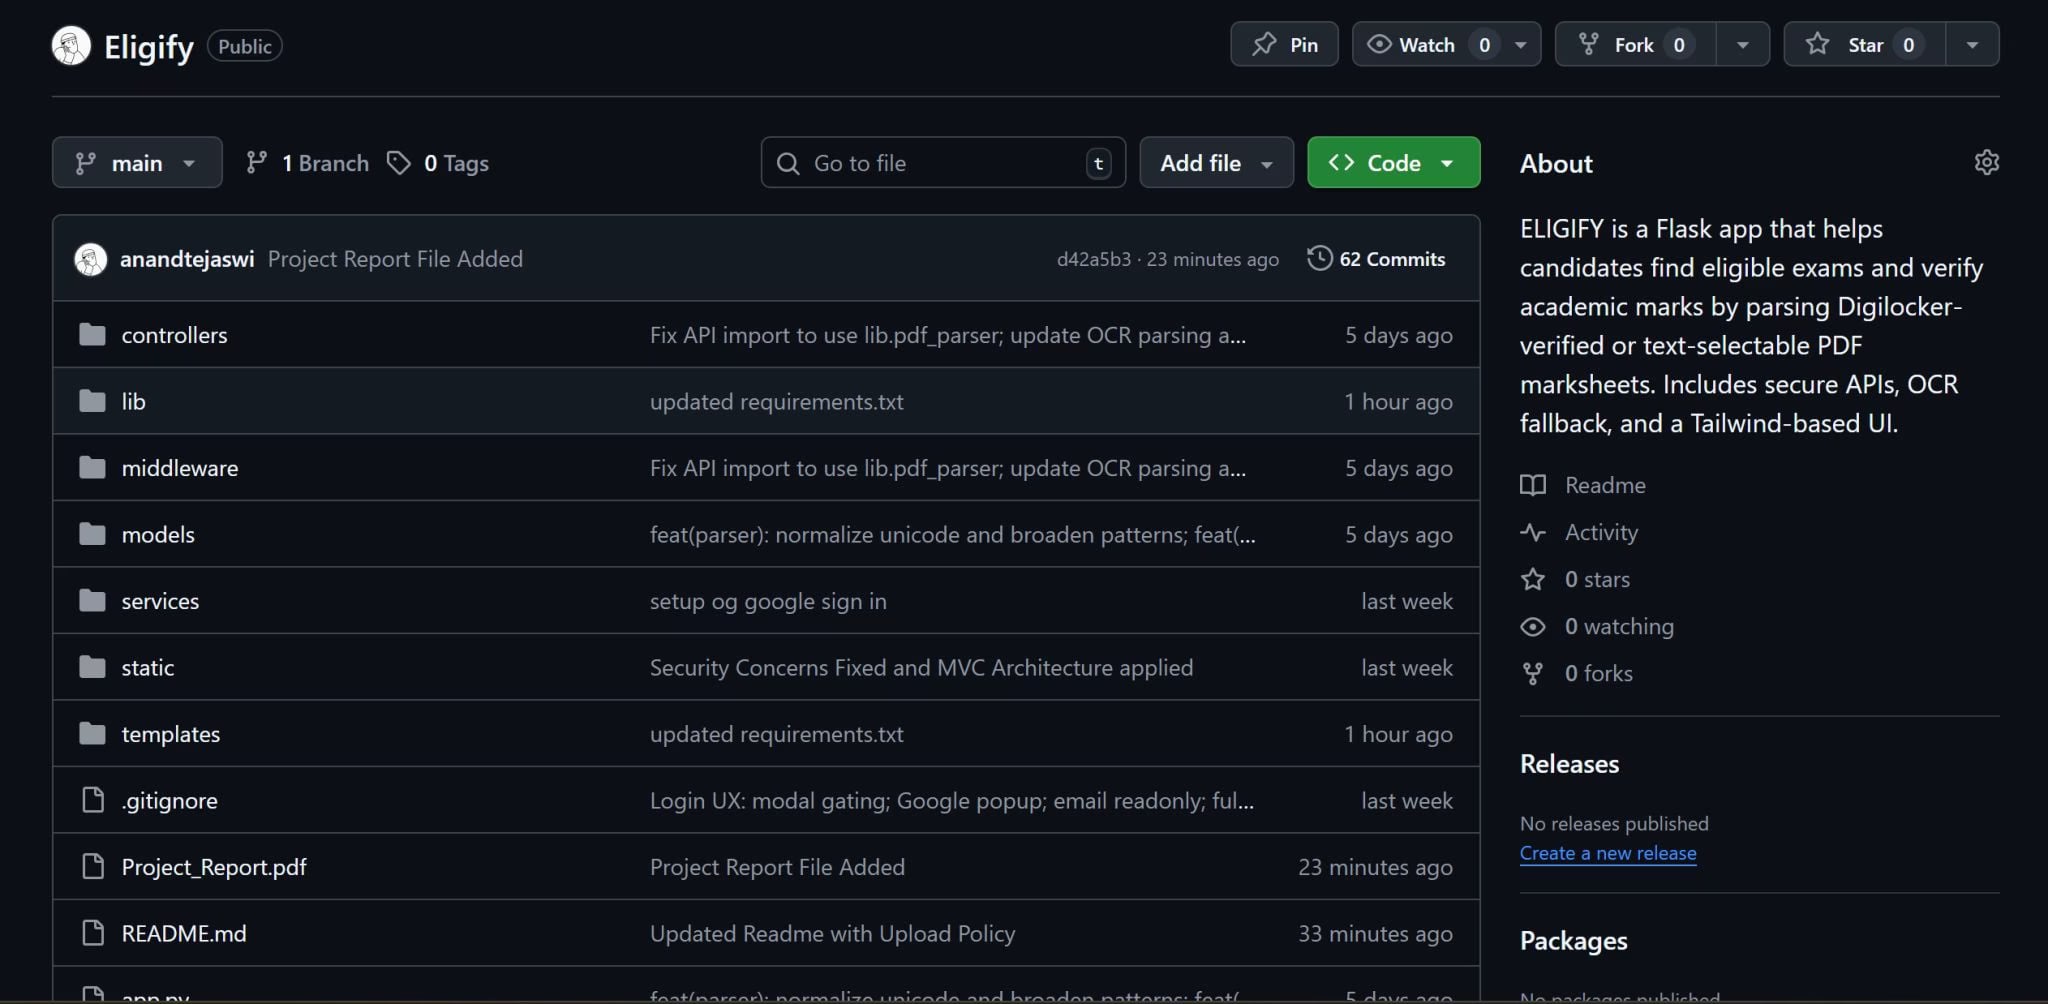Click Create a new release
The image size is (2048, 1004).
pyautogui.click(x=1608, y=854)
